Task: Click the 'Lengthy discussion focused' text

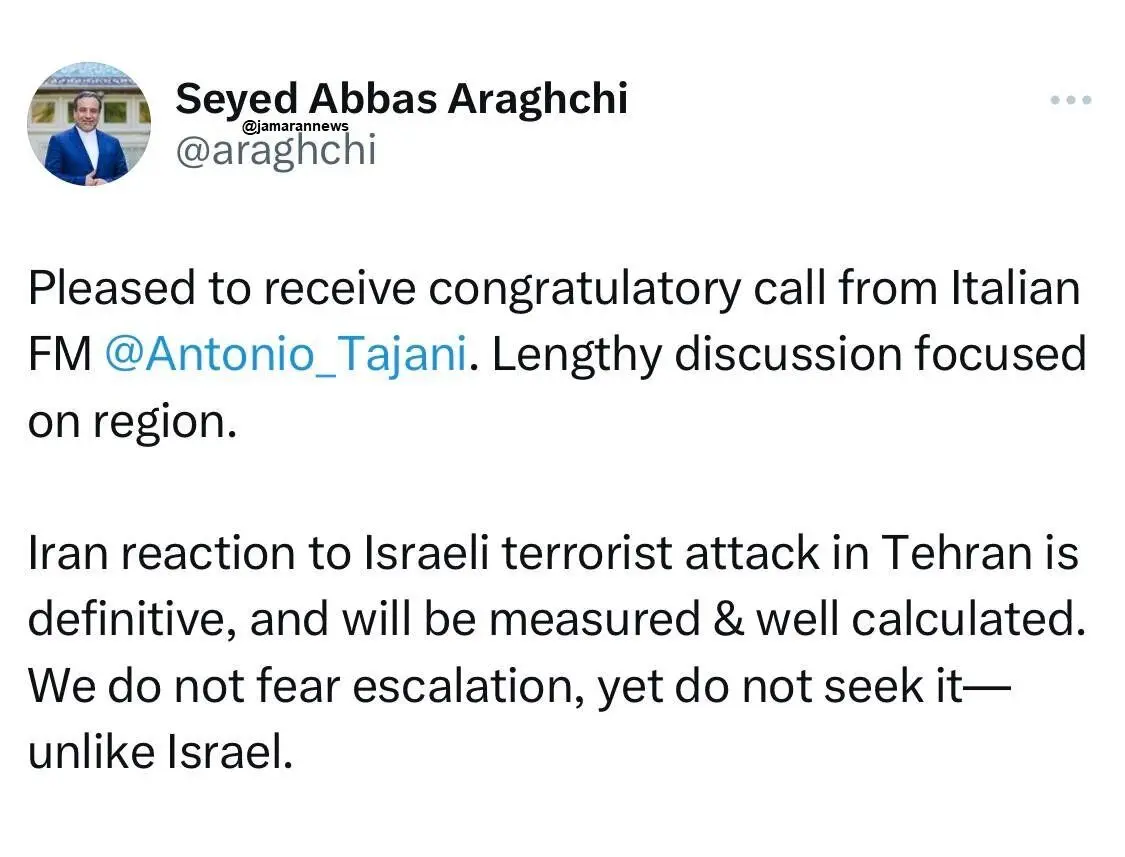Action: coord(789,355)
